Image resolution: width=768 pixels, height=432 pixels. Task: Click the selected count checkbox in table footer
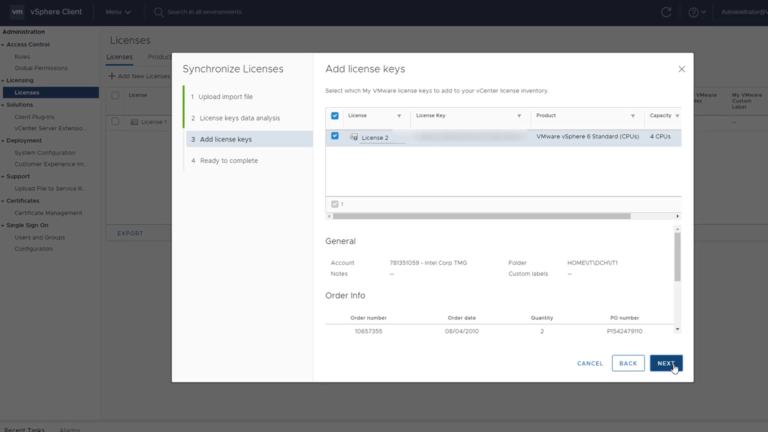click(x=335, y=204)
